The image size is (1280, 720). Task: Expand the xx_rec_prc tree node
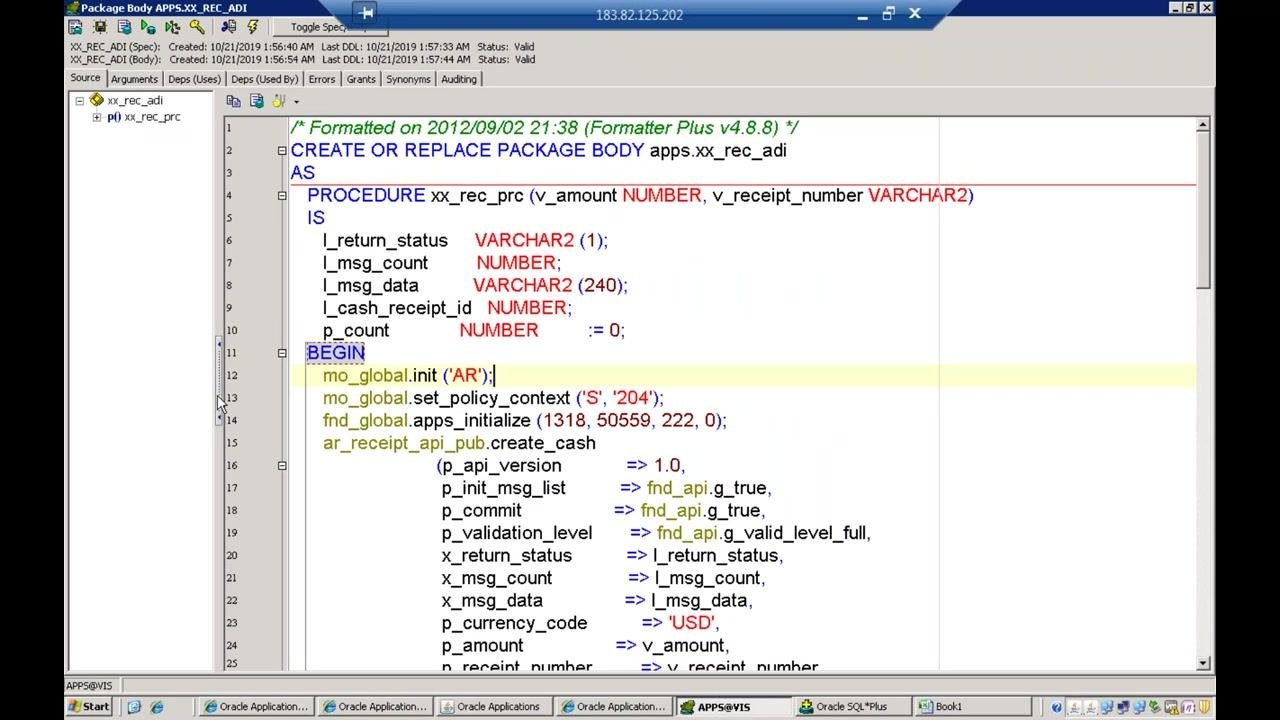pos(97,117)
